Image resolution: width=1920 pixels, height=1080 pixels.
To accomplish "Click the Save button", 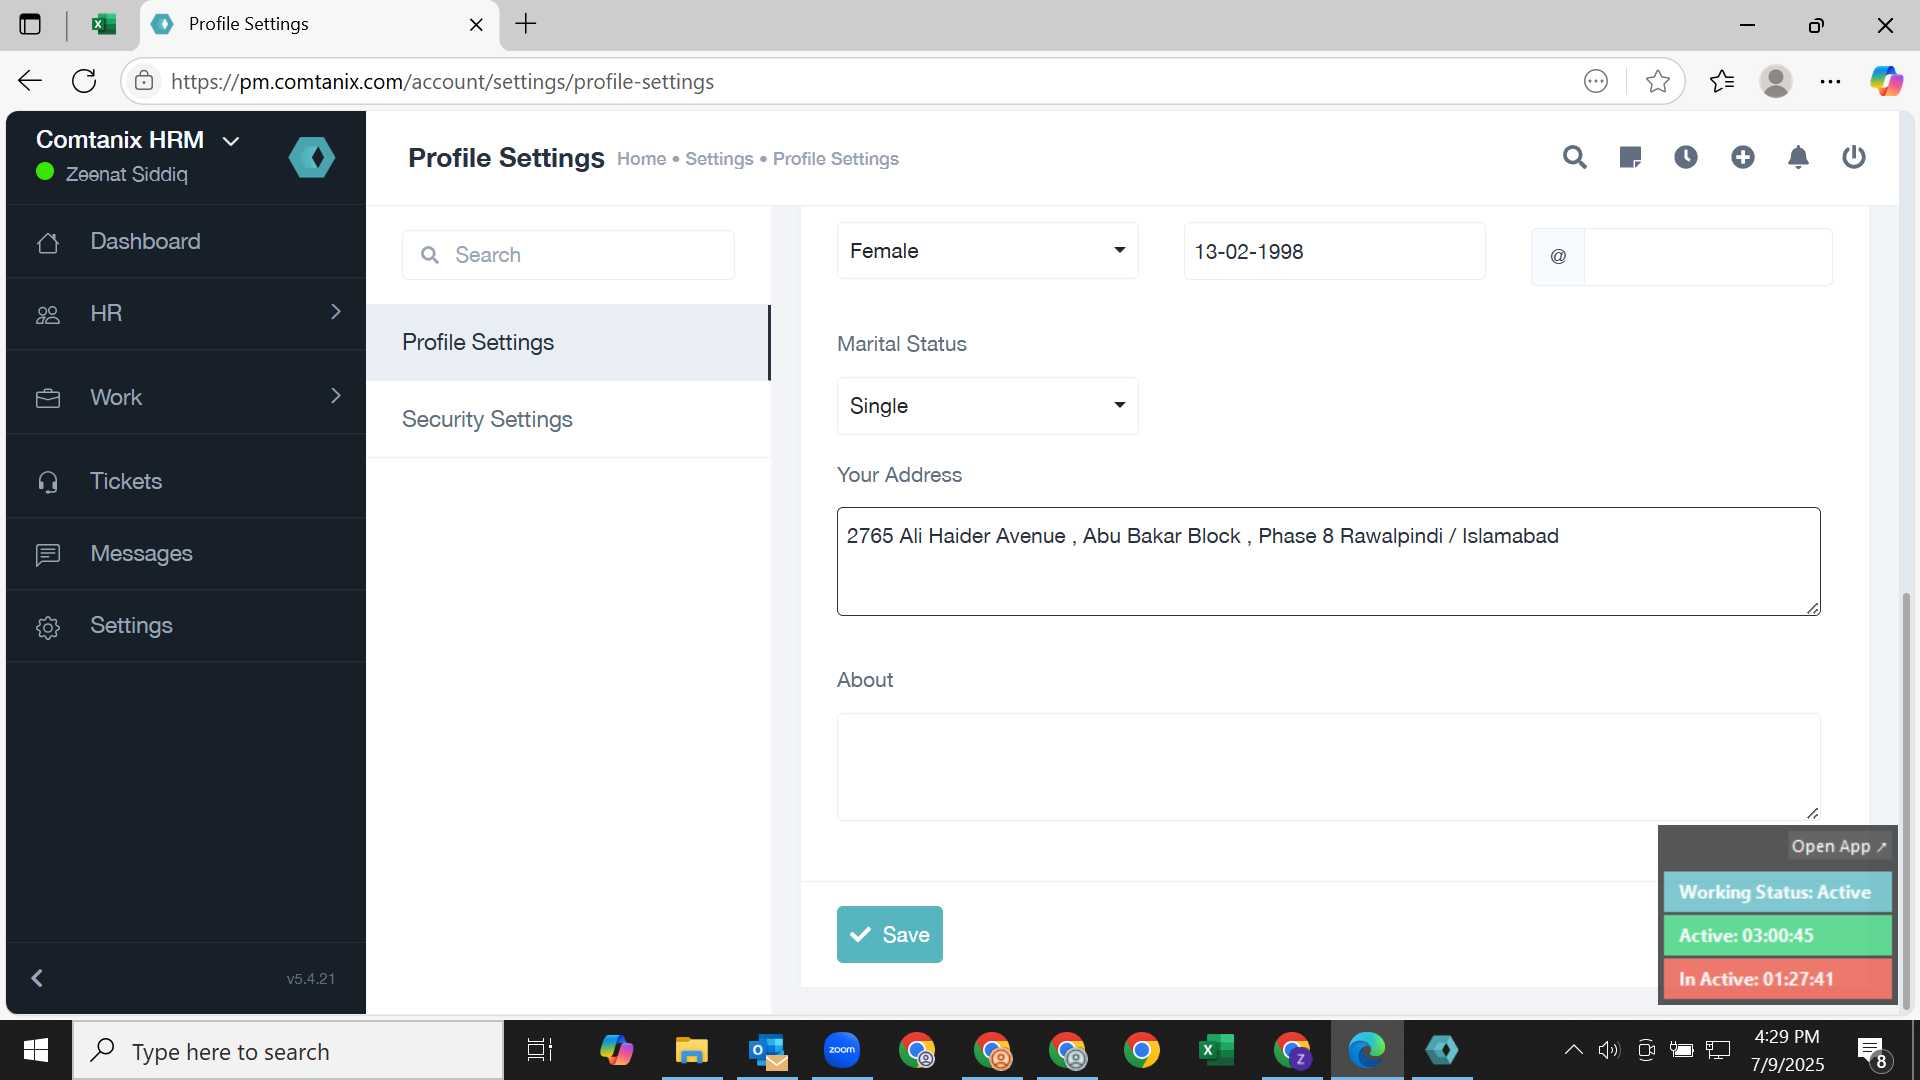I will pos(889,934).
